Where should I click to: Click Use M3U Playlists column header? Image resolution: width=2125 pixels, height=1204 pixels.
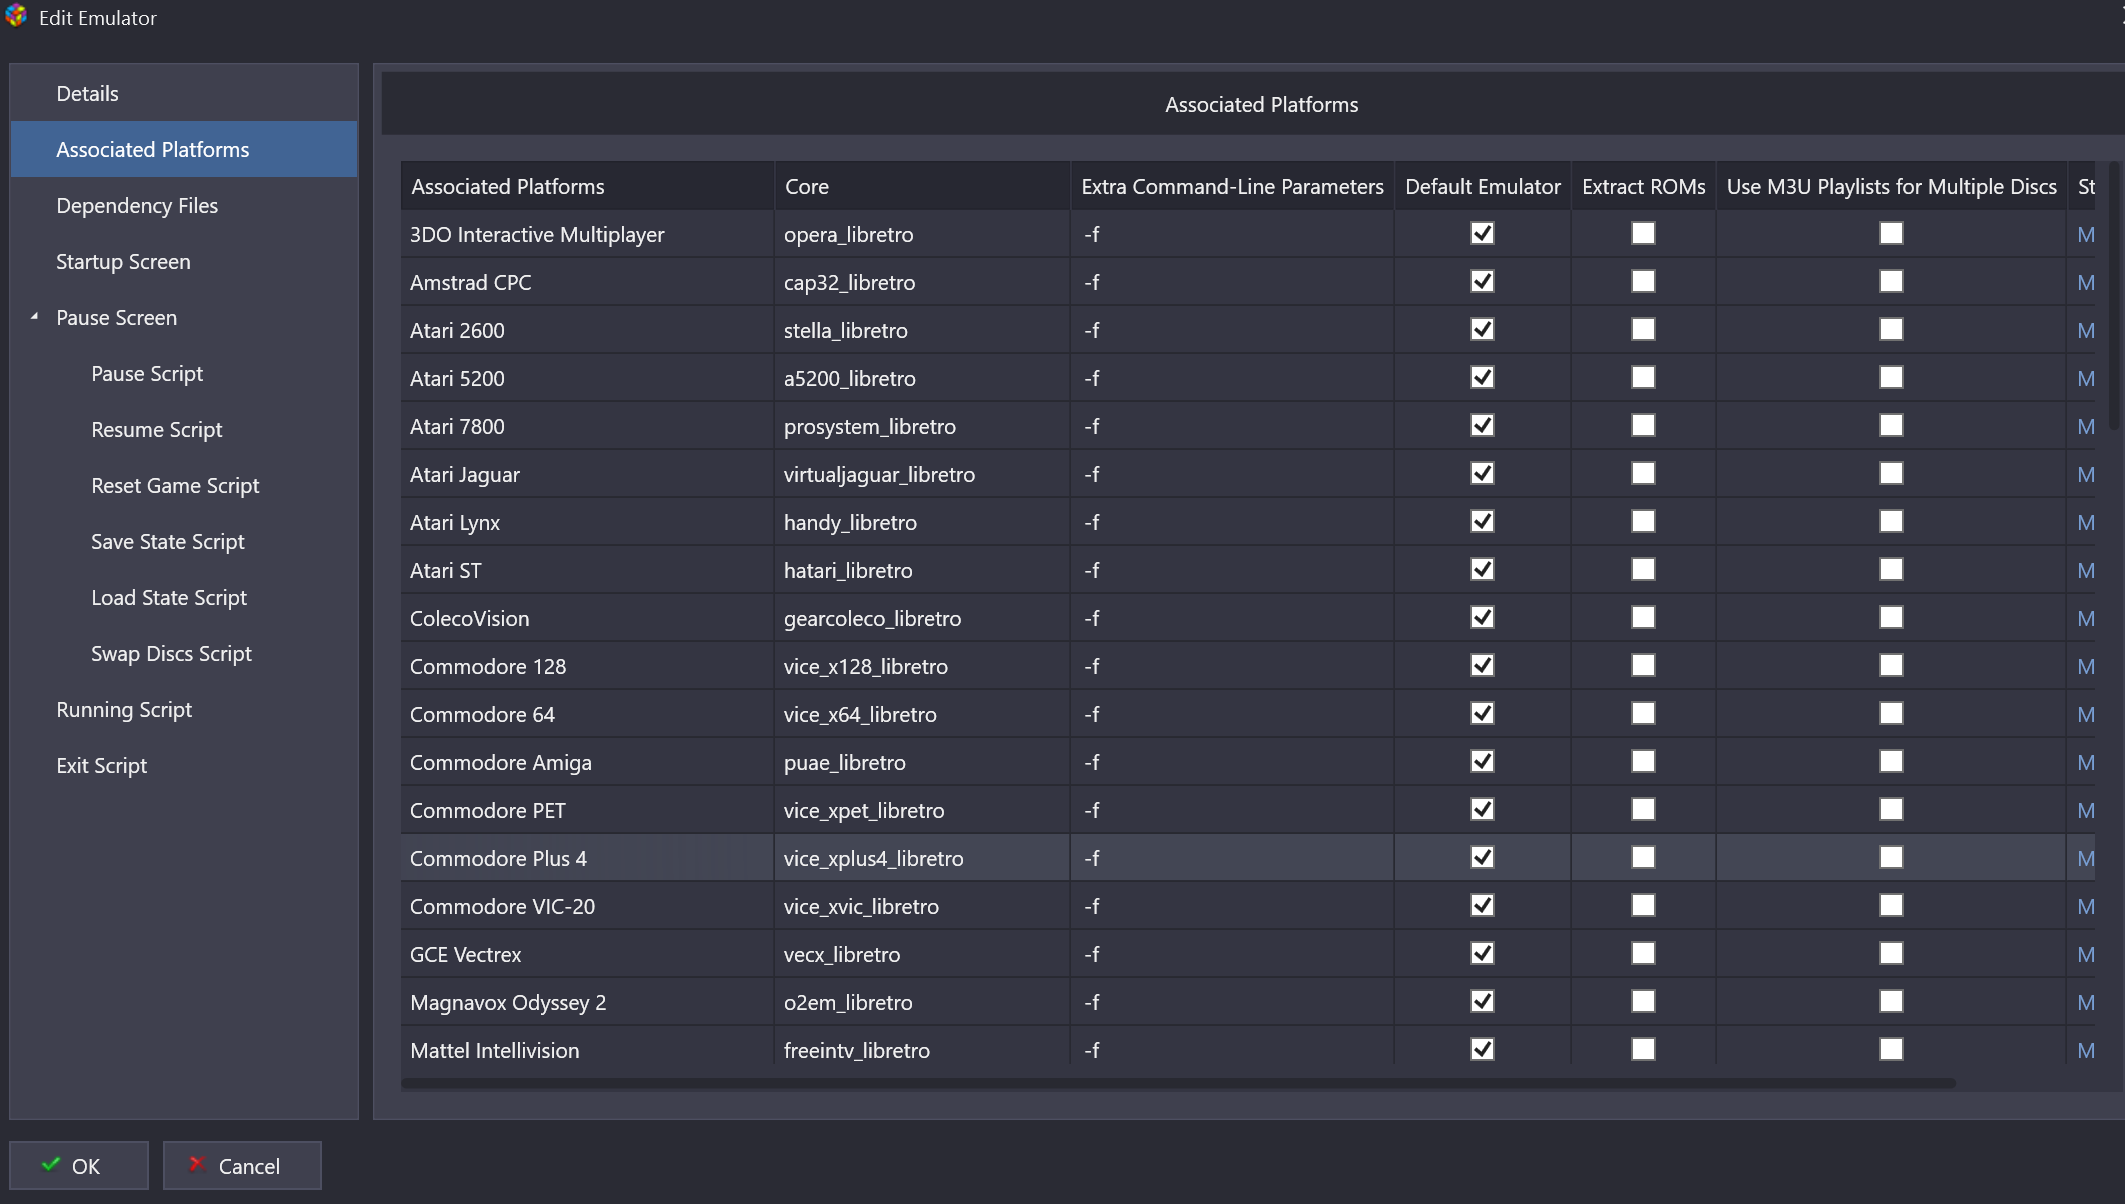point(1891,186)
